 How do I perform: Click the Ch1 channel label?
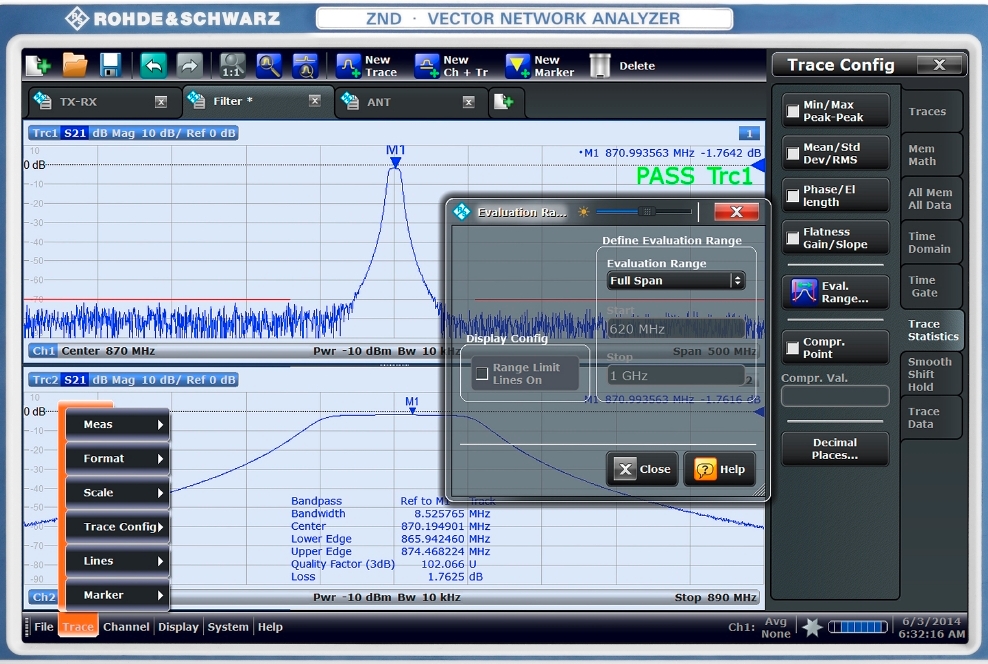(x=43, y=351)
